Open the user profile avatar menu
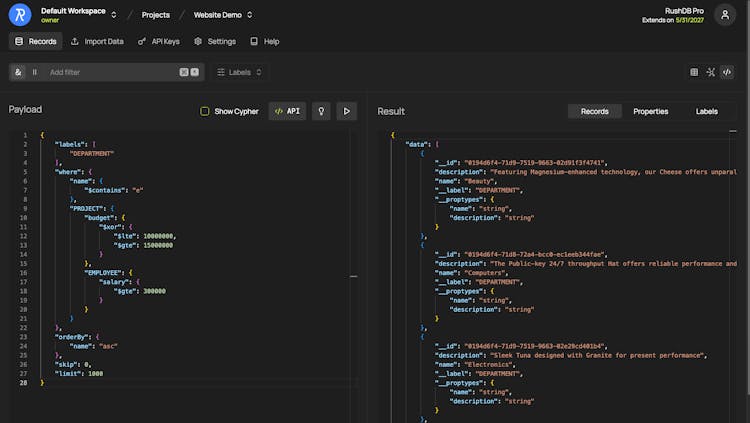Screen dimensions: 750x423 [725, 15]
